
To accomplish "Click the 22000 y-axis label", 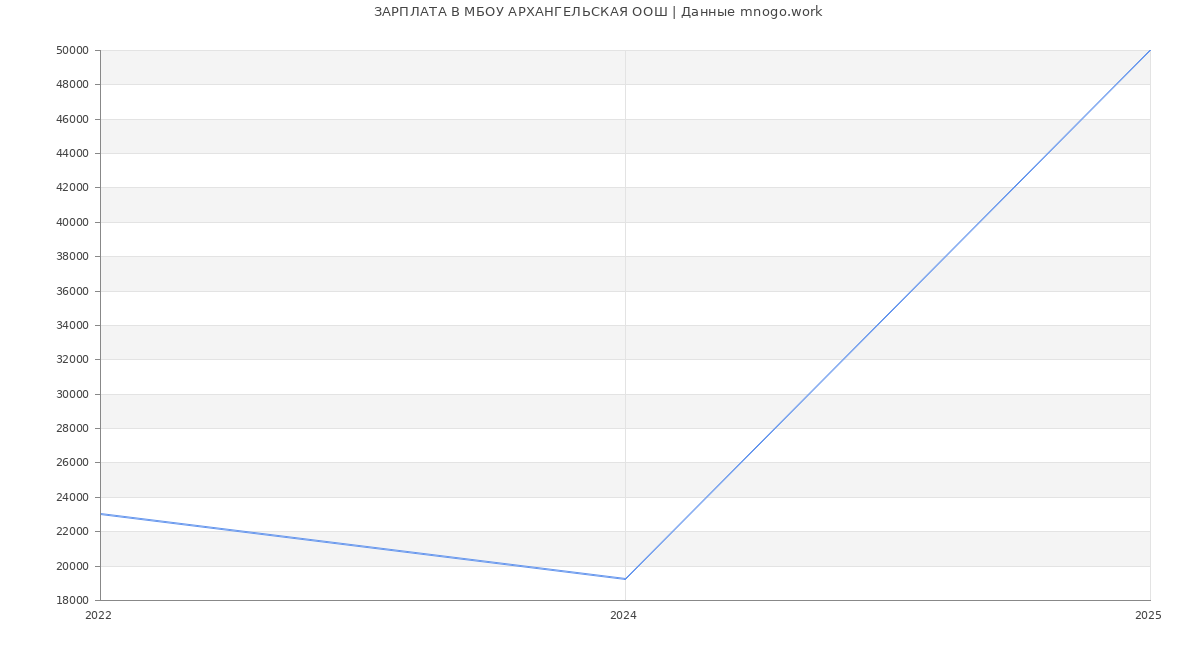I will coord(73,531).
